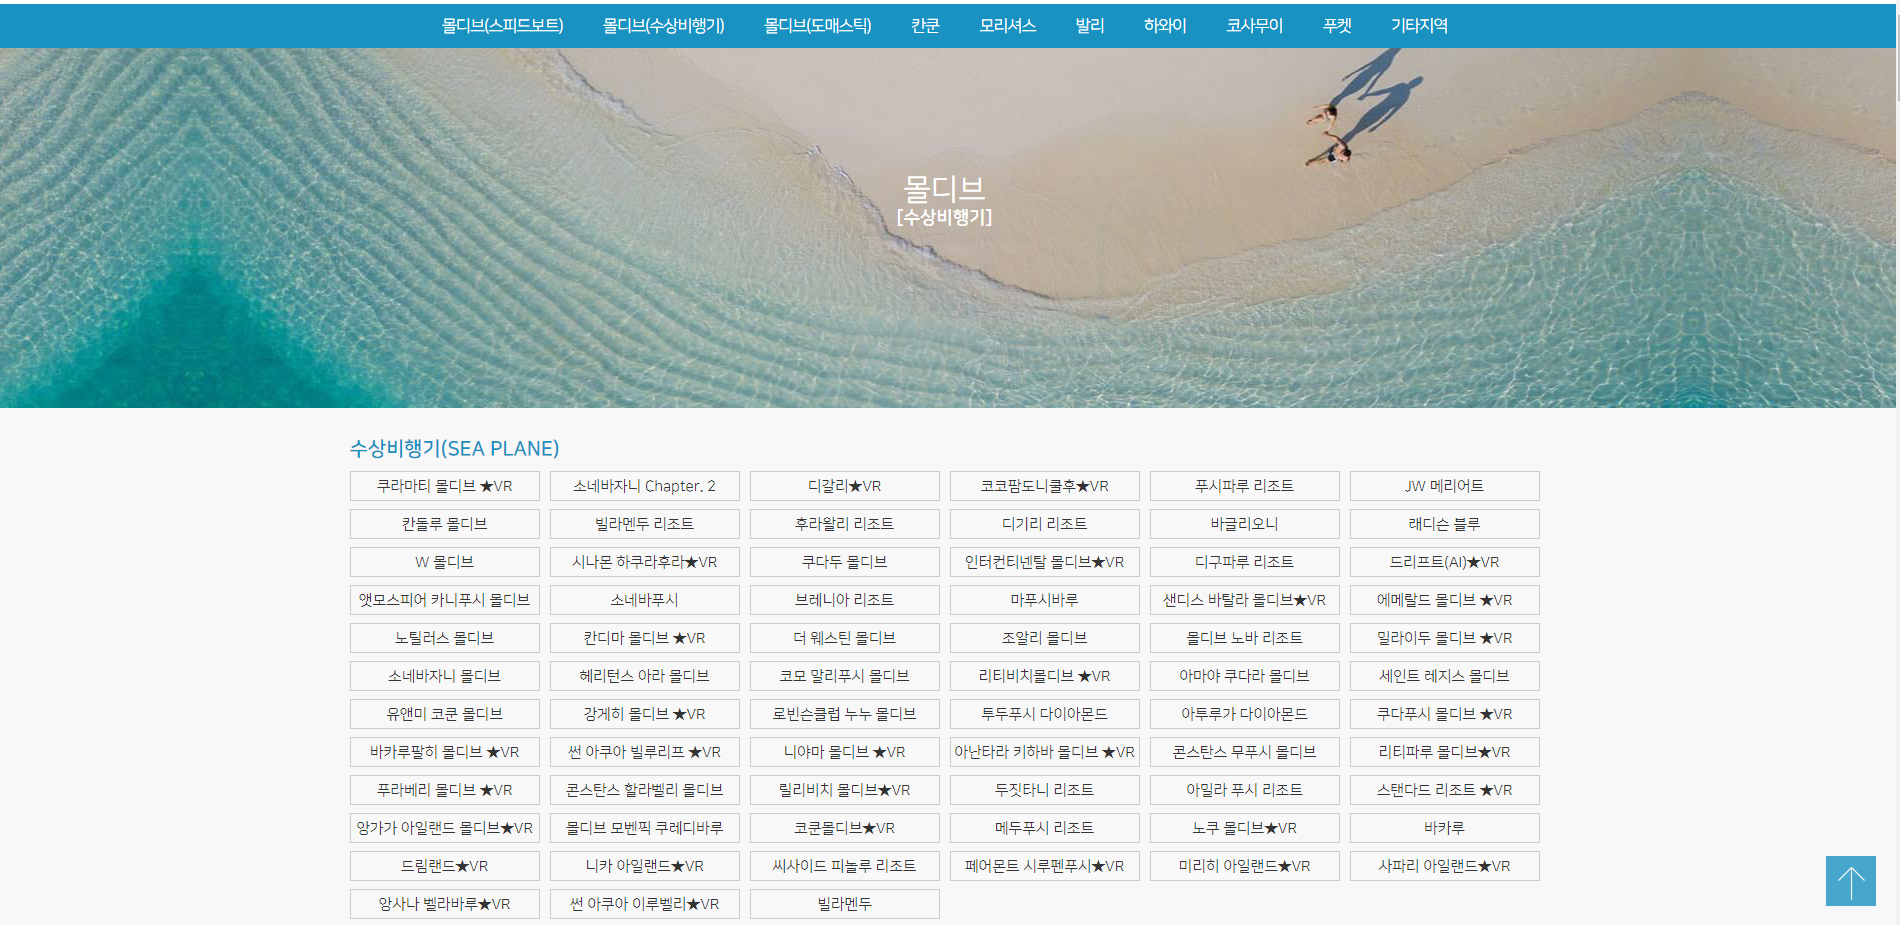Select the W 몰디브 resort
This screenshot has height=925, width=1900.
pos(444,562)
